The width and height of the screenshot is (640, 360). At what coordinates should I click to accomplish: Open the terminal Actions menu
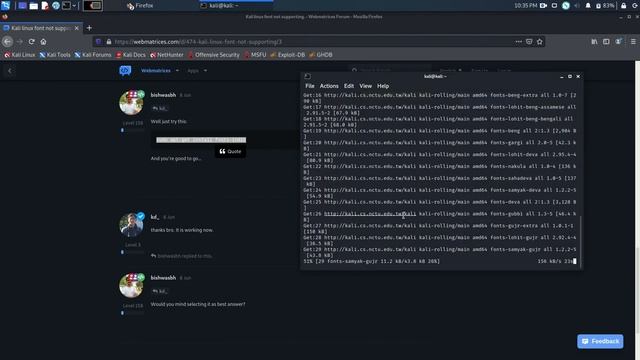(x=329, y=86)
